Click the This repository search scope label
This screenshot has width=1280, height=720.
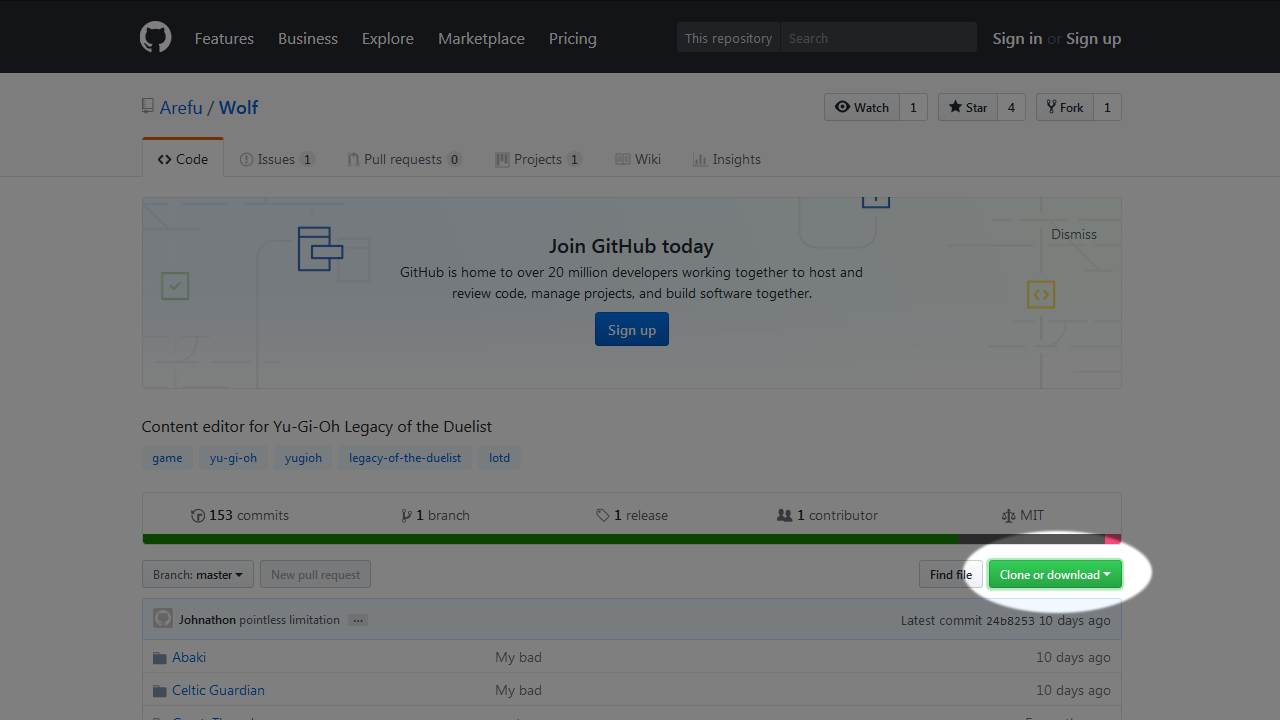coord(728,38)
